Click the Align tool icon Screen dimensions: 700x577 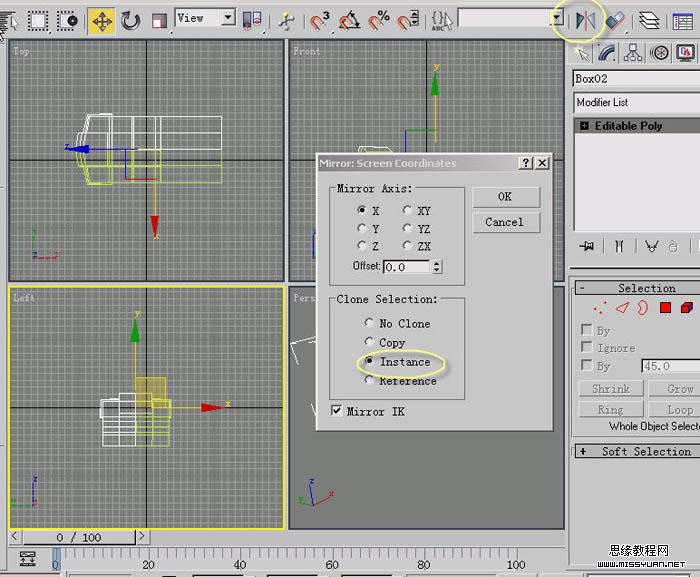(615, 21)
